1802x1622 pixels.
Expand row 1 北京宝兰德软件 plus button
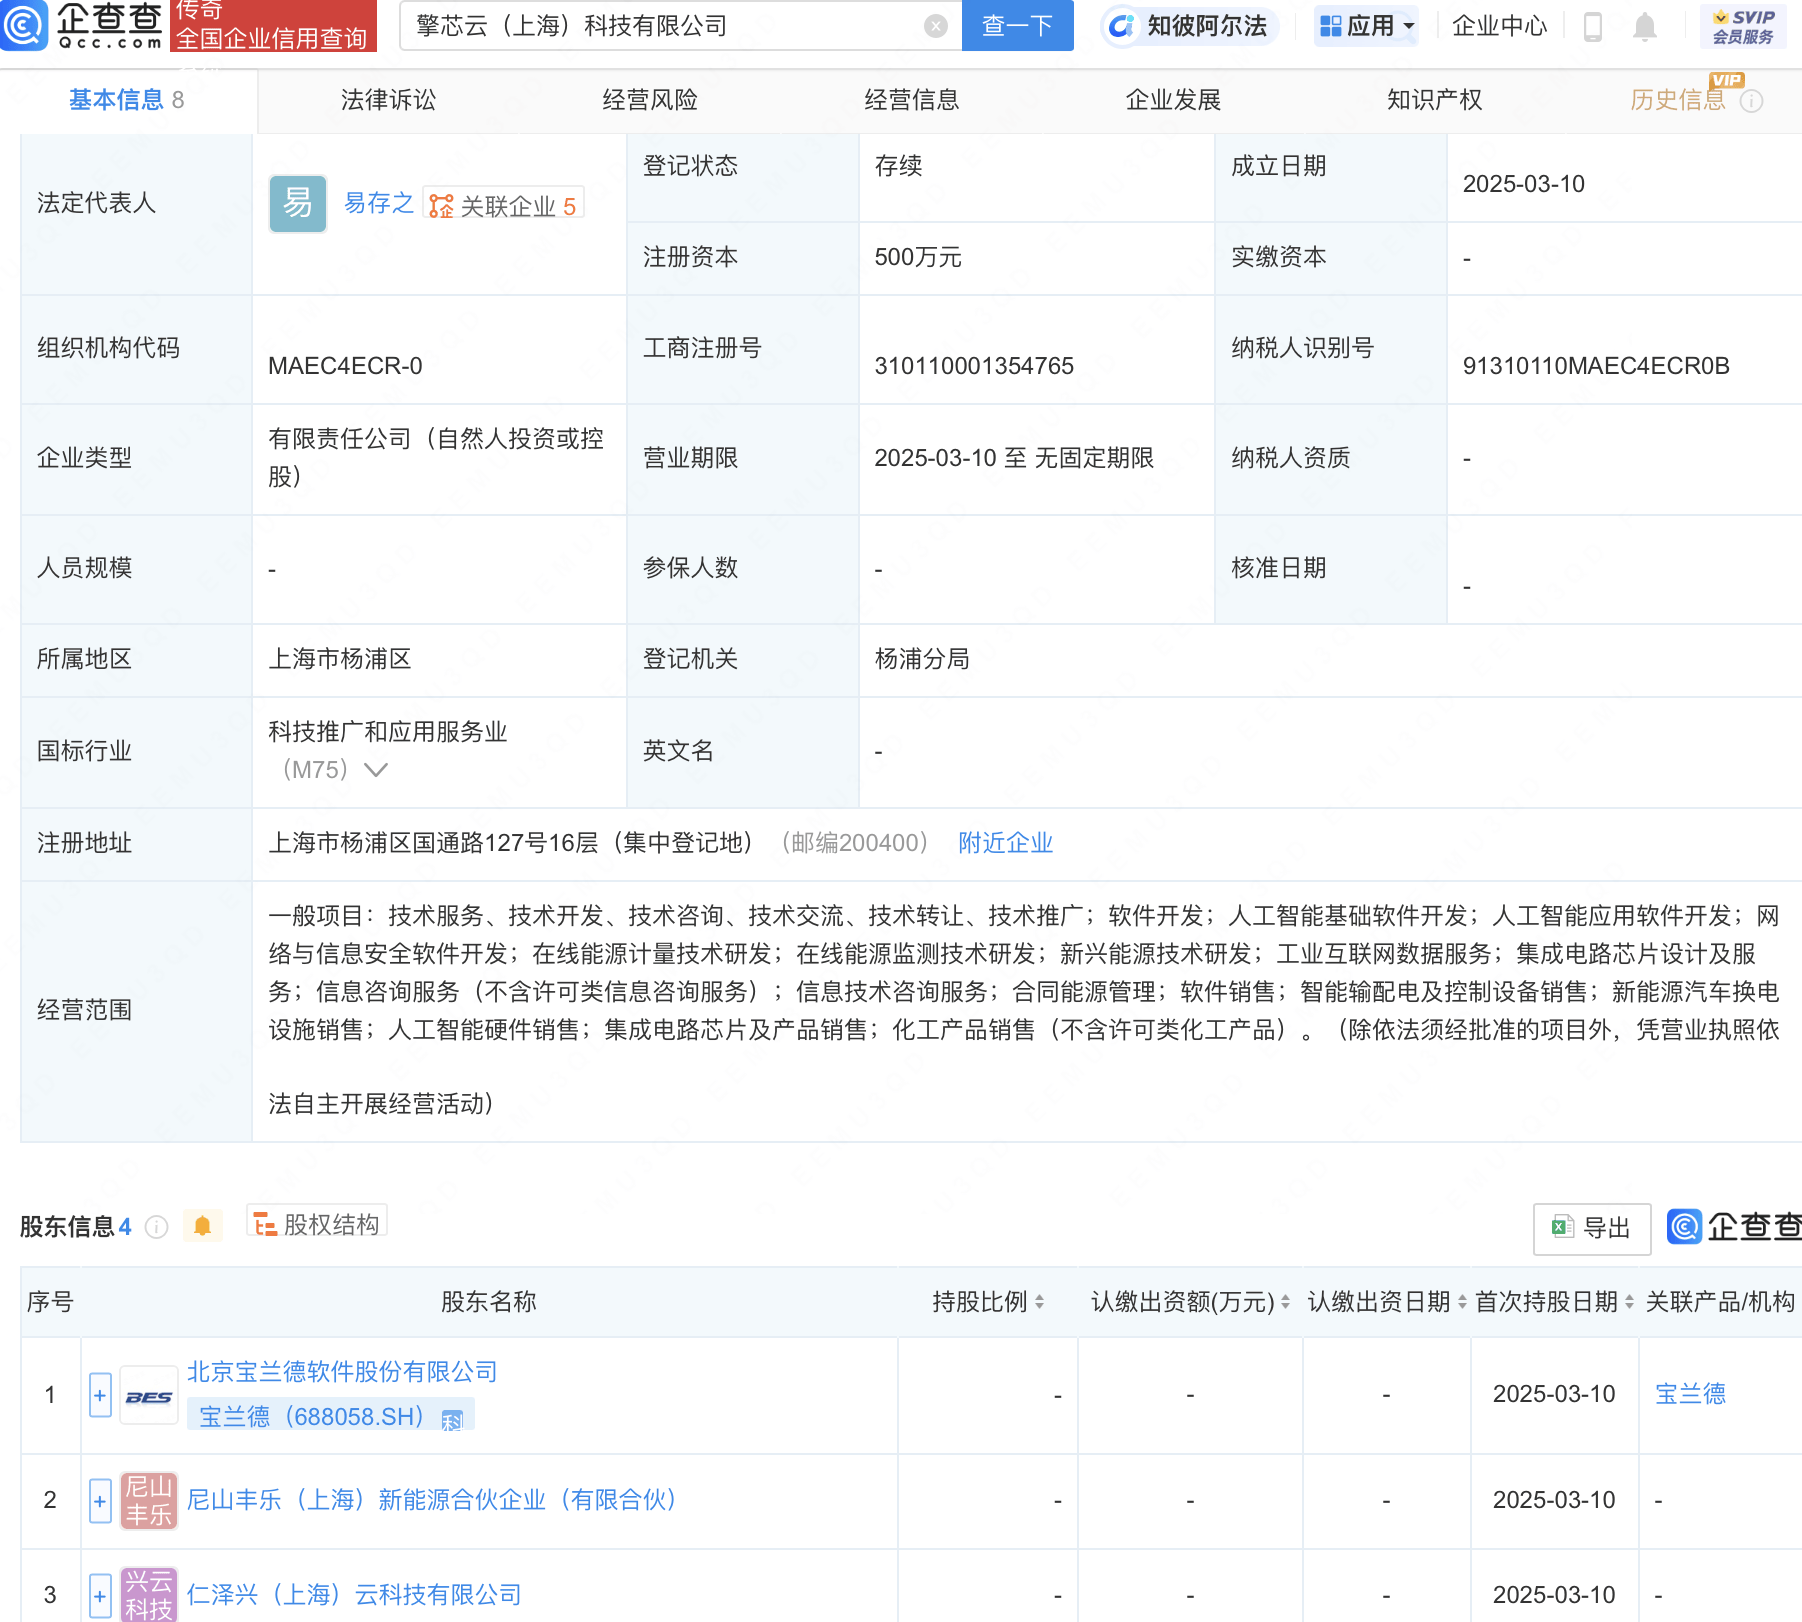coord(100,1396)
